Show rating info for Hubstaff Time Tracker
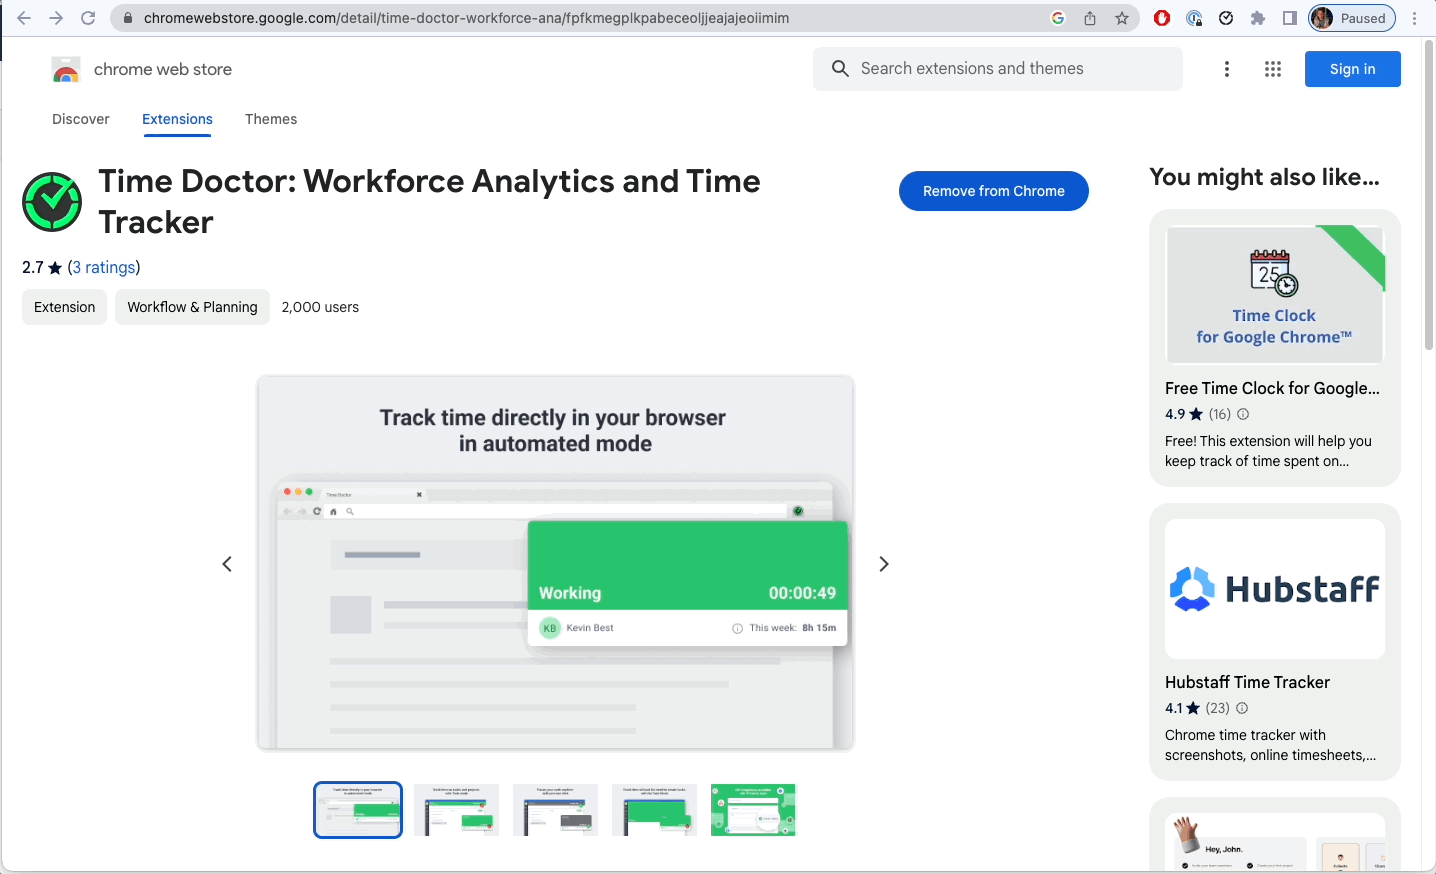 (x=1242, y=708)
